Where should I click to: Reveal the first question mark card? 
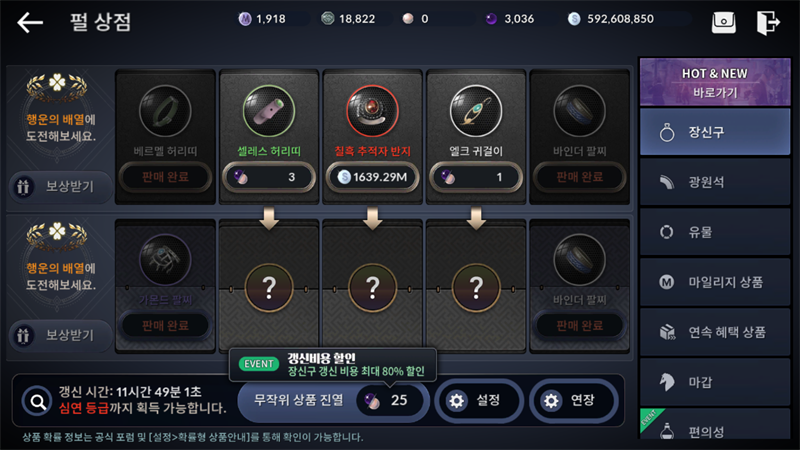click(x=269, y=287)
